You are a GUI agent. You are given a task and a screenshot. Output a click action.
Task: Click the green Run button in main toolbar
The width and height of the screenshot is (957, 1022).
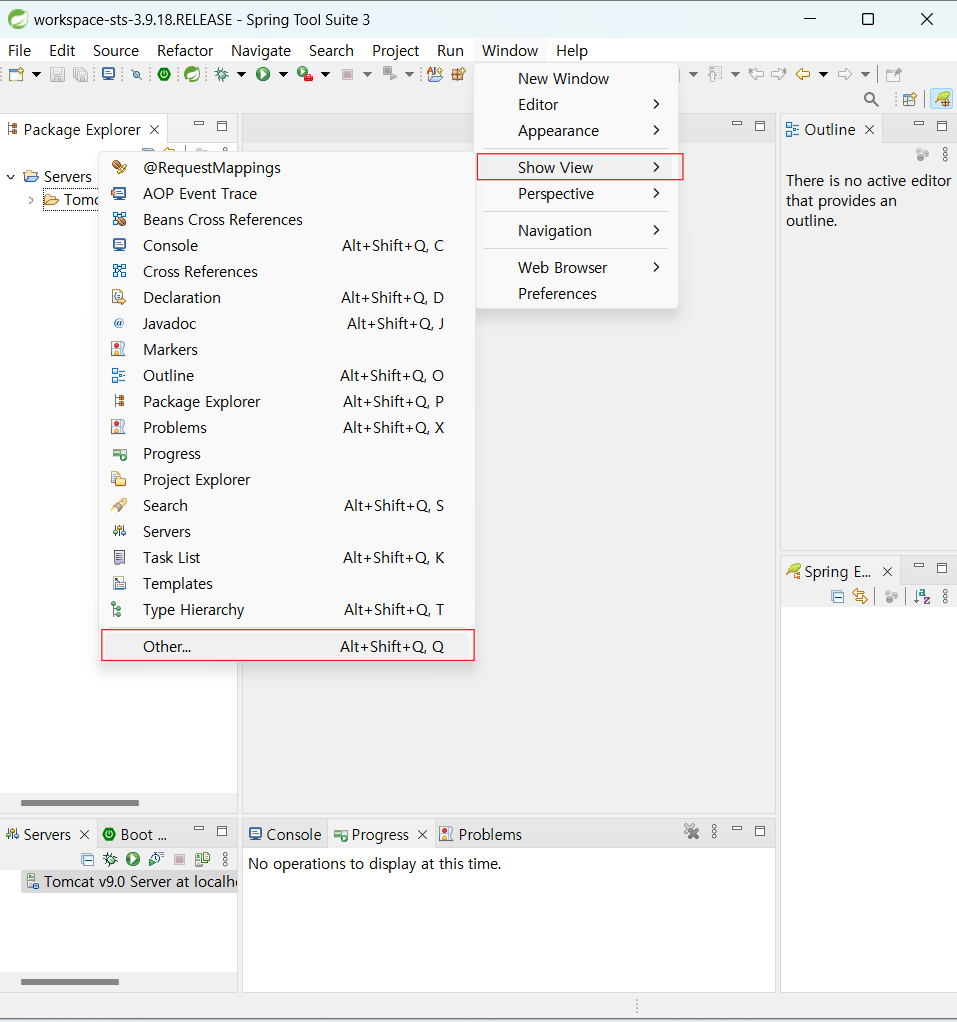(x=263, y=74)
